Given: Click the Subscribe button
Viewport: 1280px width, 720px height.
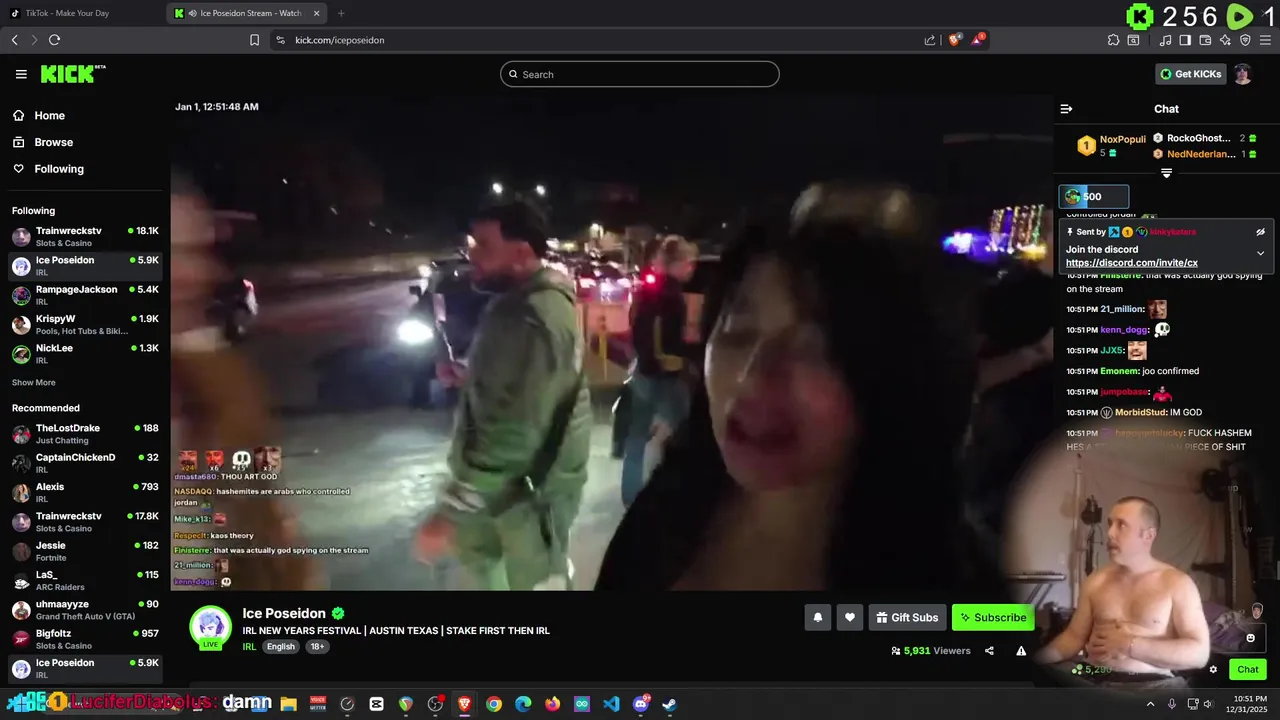Looking at the screenshot, I should point(993,617).
